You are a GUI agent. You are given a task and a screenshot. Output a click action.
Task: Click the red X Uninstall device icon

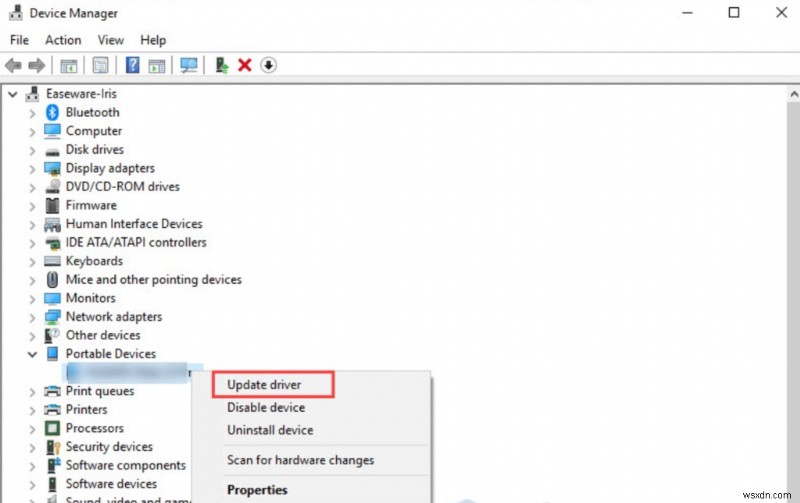245,65
